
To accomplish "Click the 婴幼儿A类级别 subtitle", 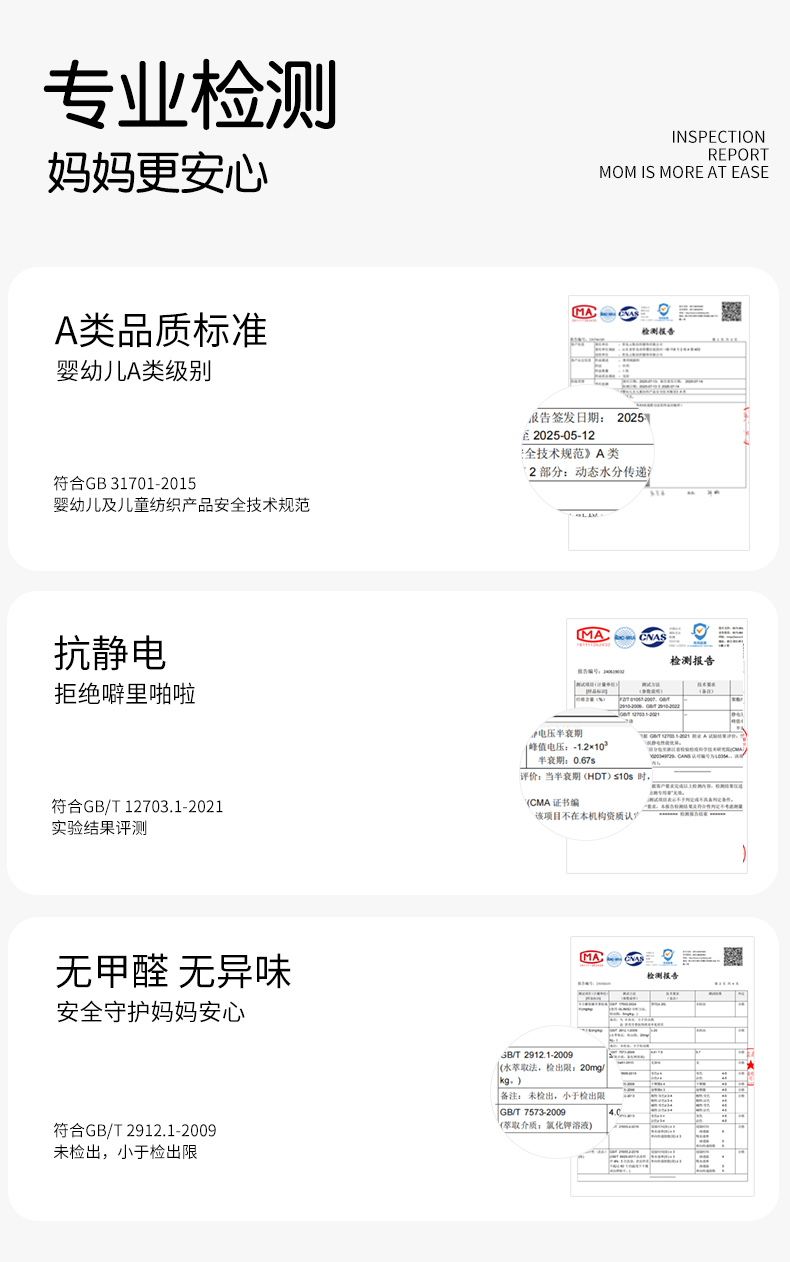I will point(134,372).
